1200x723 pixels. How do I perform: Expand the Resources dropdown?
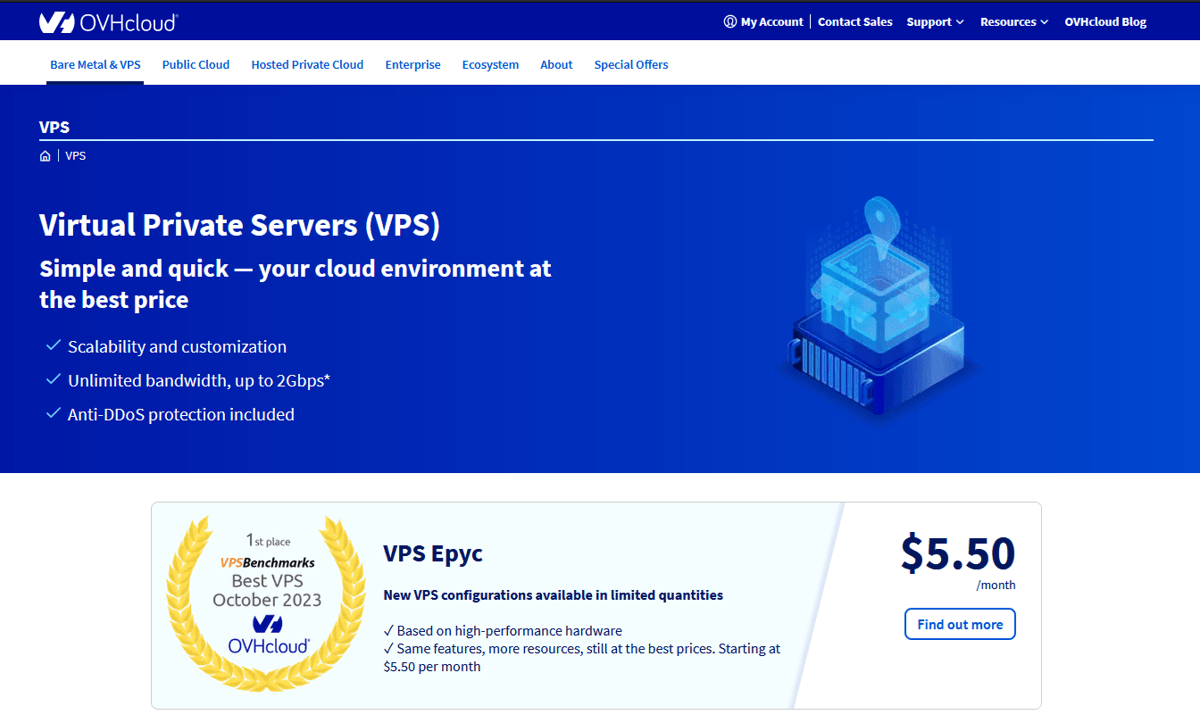(1014, 22)
